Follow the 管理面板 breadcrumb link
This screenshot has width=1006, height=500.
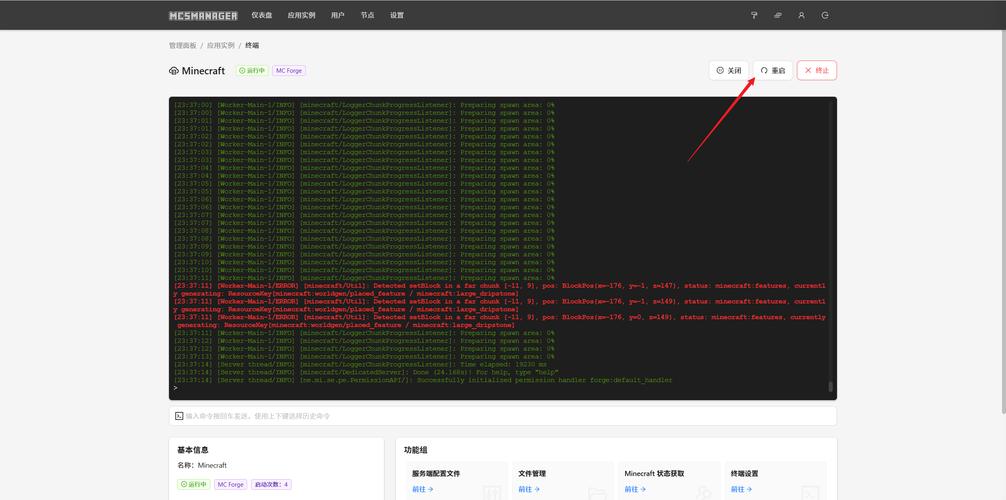point(182,46)
